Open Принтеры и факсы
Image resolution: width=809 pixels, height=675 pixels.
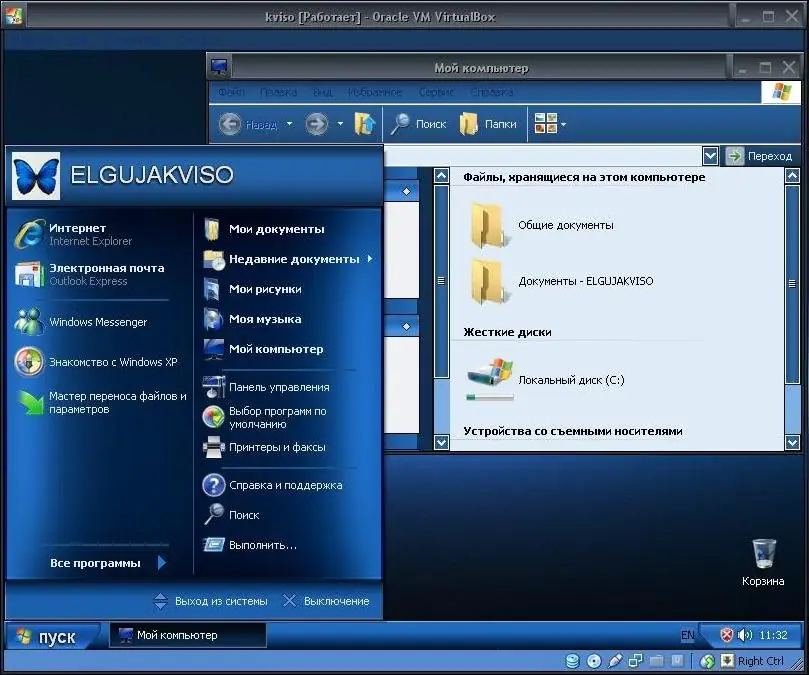click(x=264, y=447)
